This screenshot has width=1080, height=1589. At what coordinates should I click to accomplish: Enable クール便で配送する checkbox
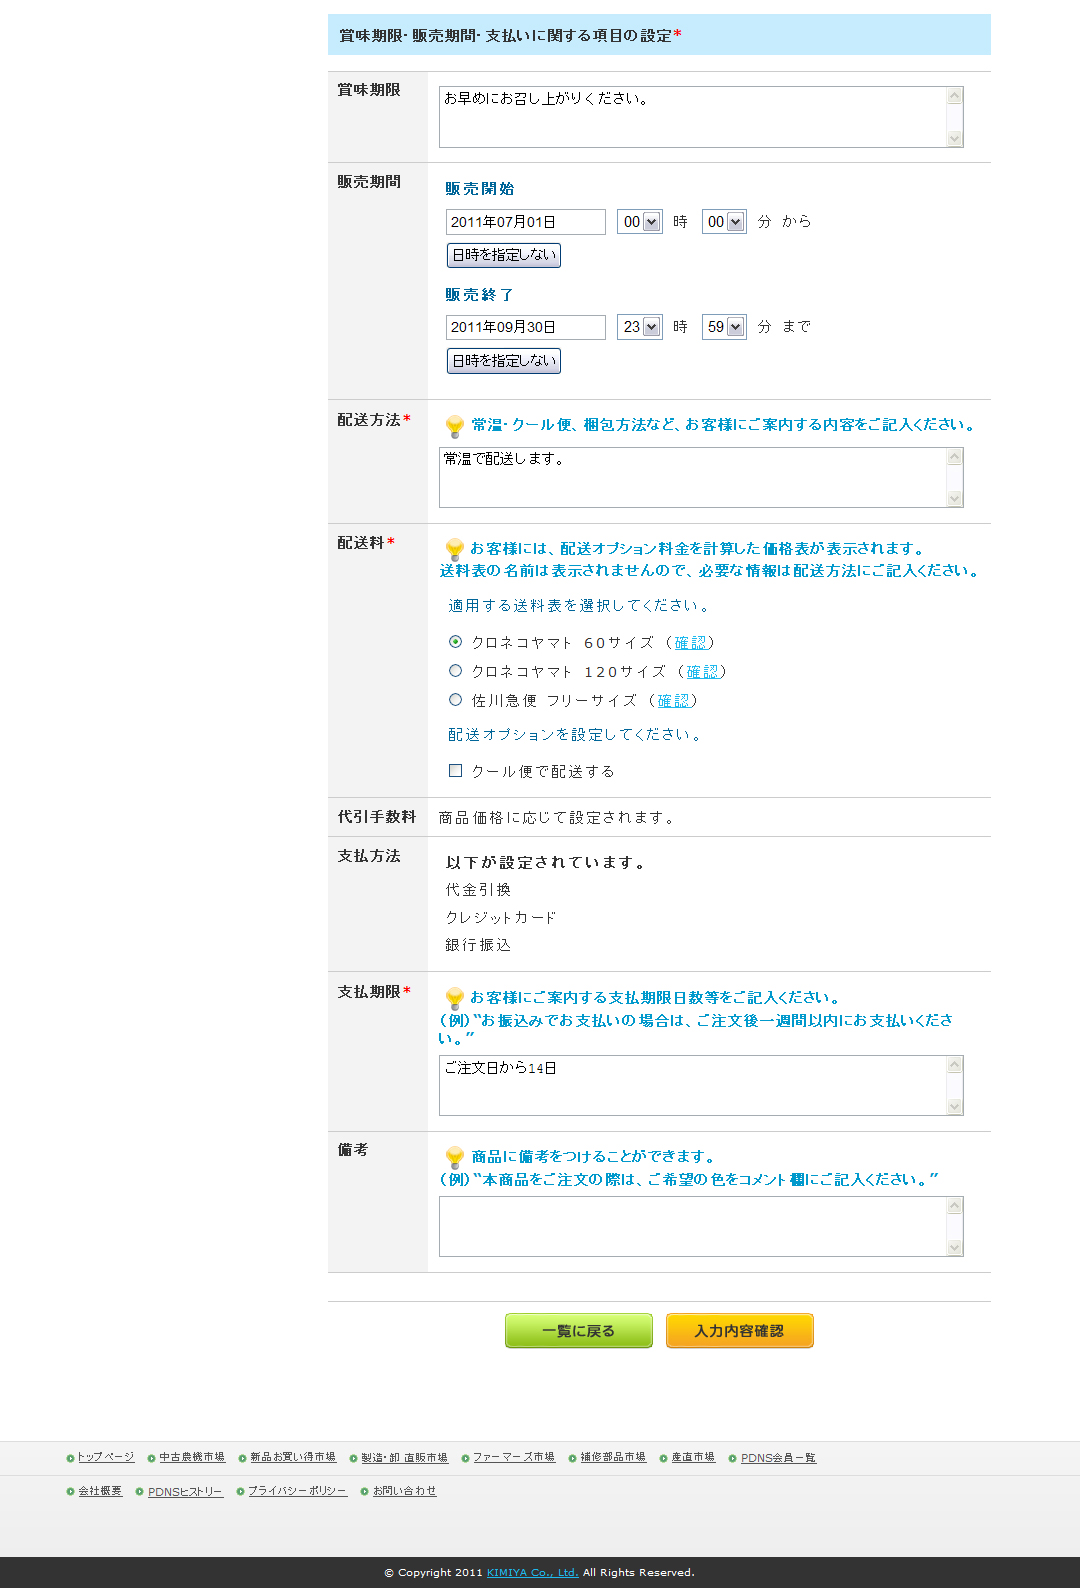pos(455,771)
